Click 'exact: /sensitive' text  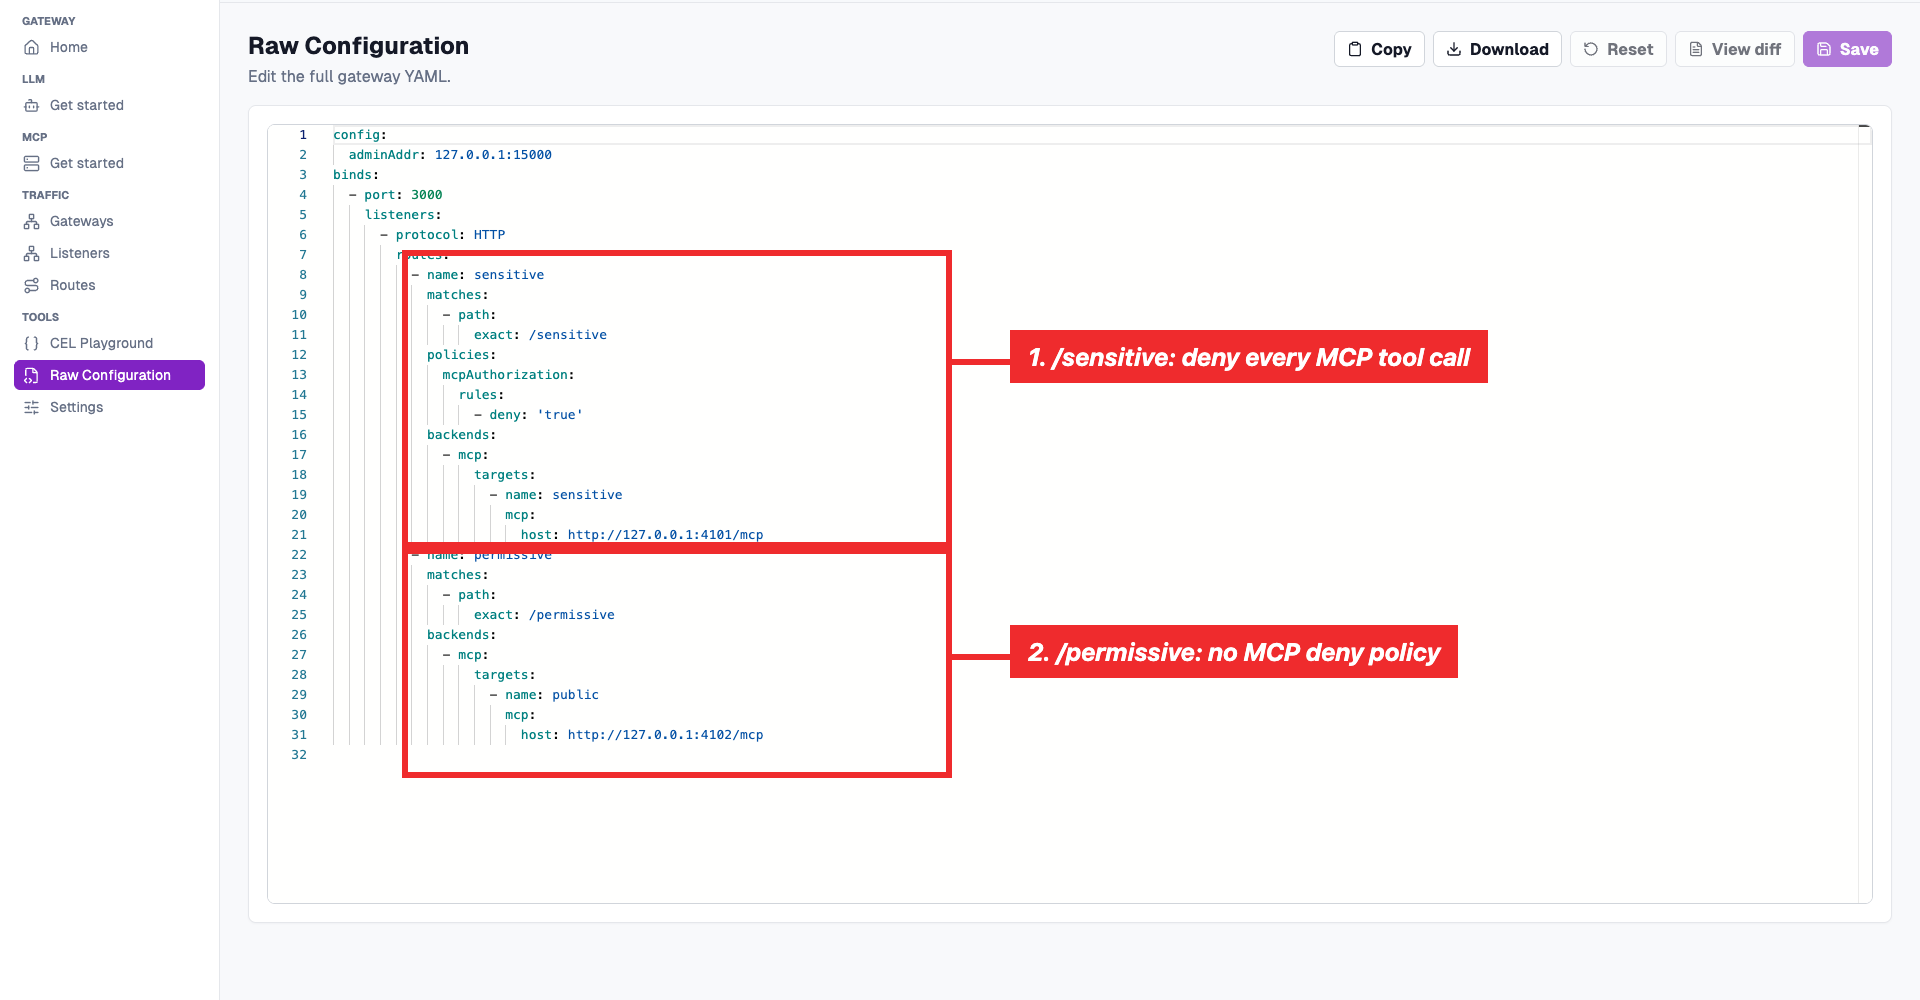click(540, 335)
